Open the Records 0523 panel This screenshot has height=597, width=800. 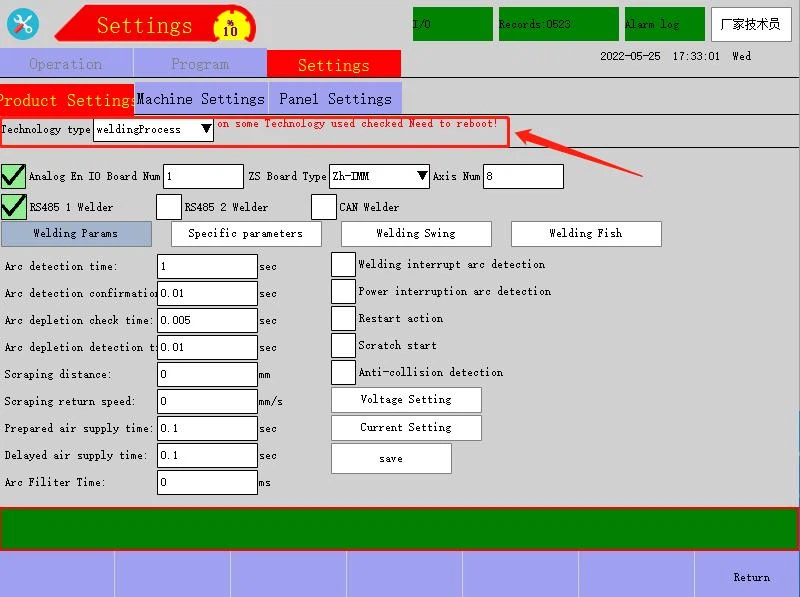558,24
